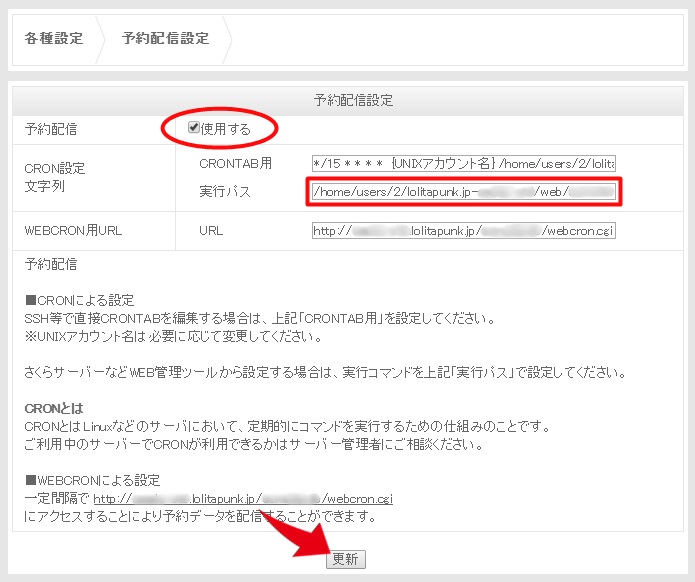This screenshot has height=582, width=695.
Task: Select the ■WEBCRONによる設定 heading
Action: point(93,480)
